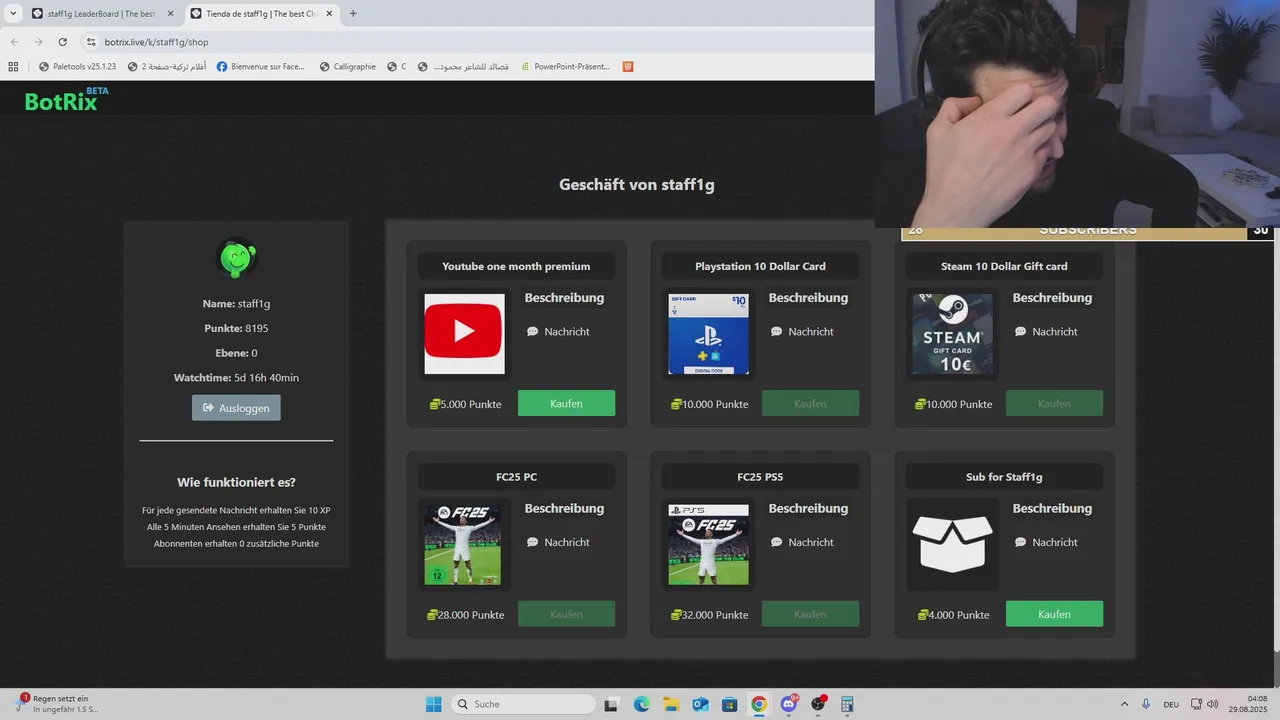Click Kaufen for Playstation 10 Dollar Card

pyautogui.click(x=810, y=403)
